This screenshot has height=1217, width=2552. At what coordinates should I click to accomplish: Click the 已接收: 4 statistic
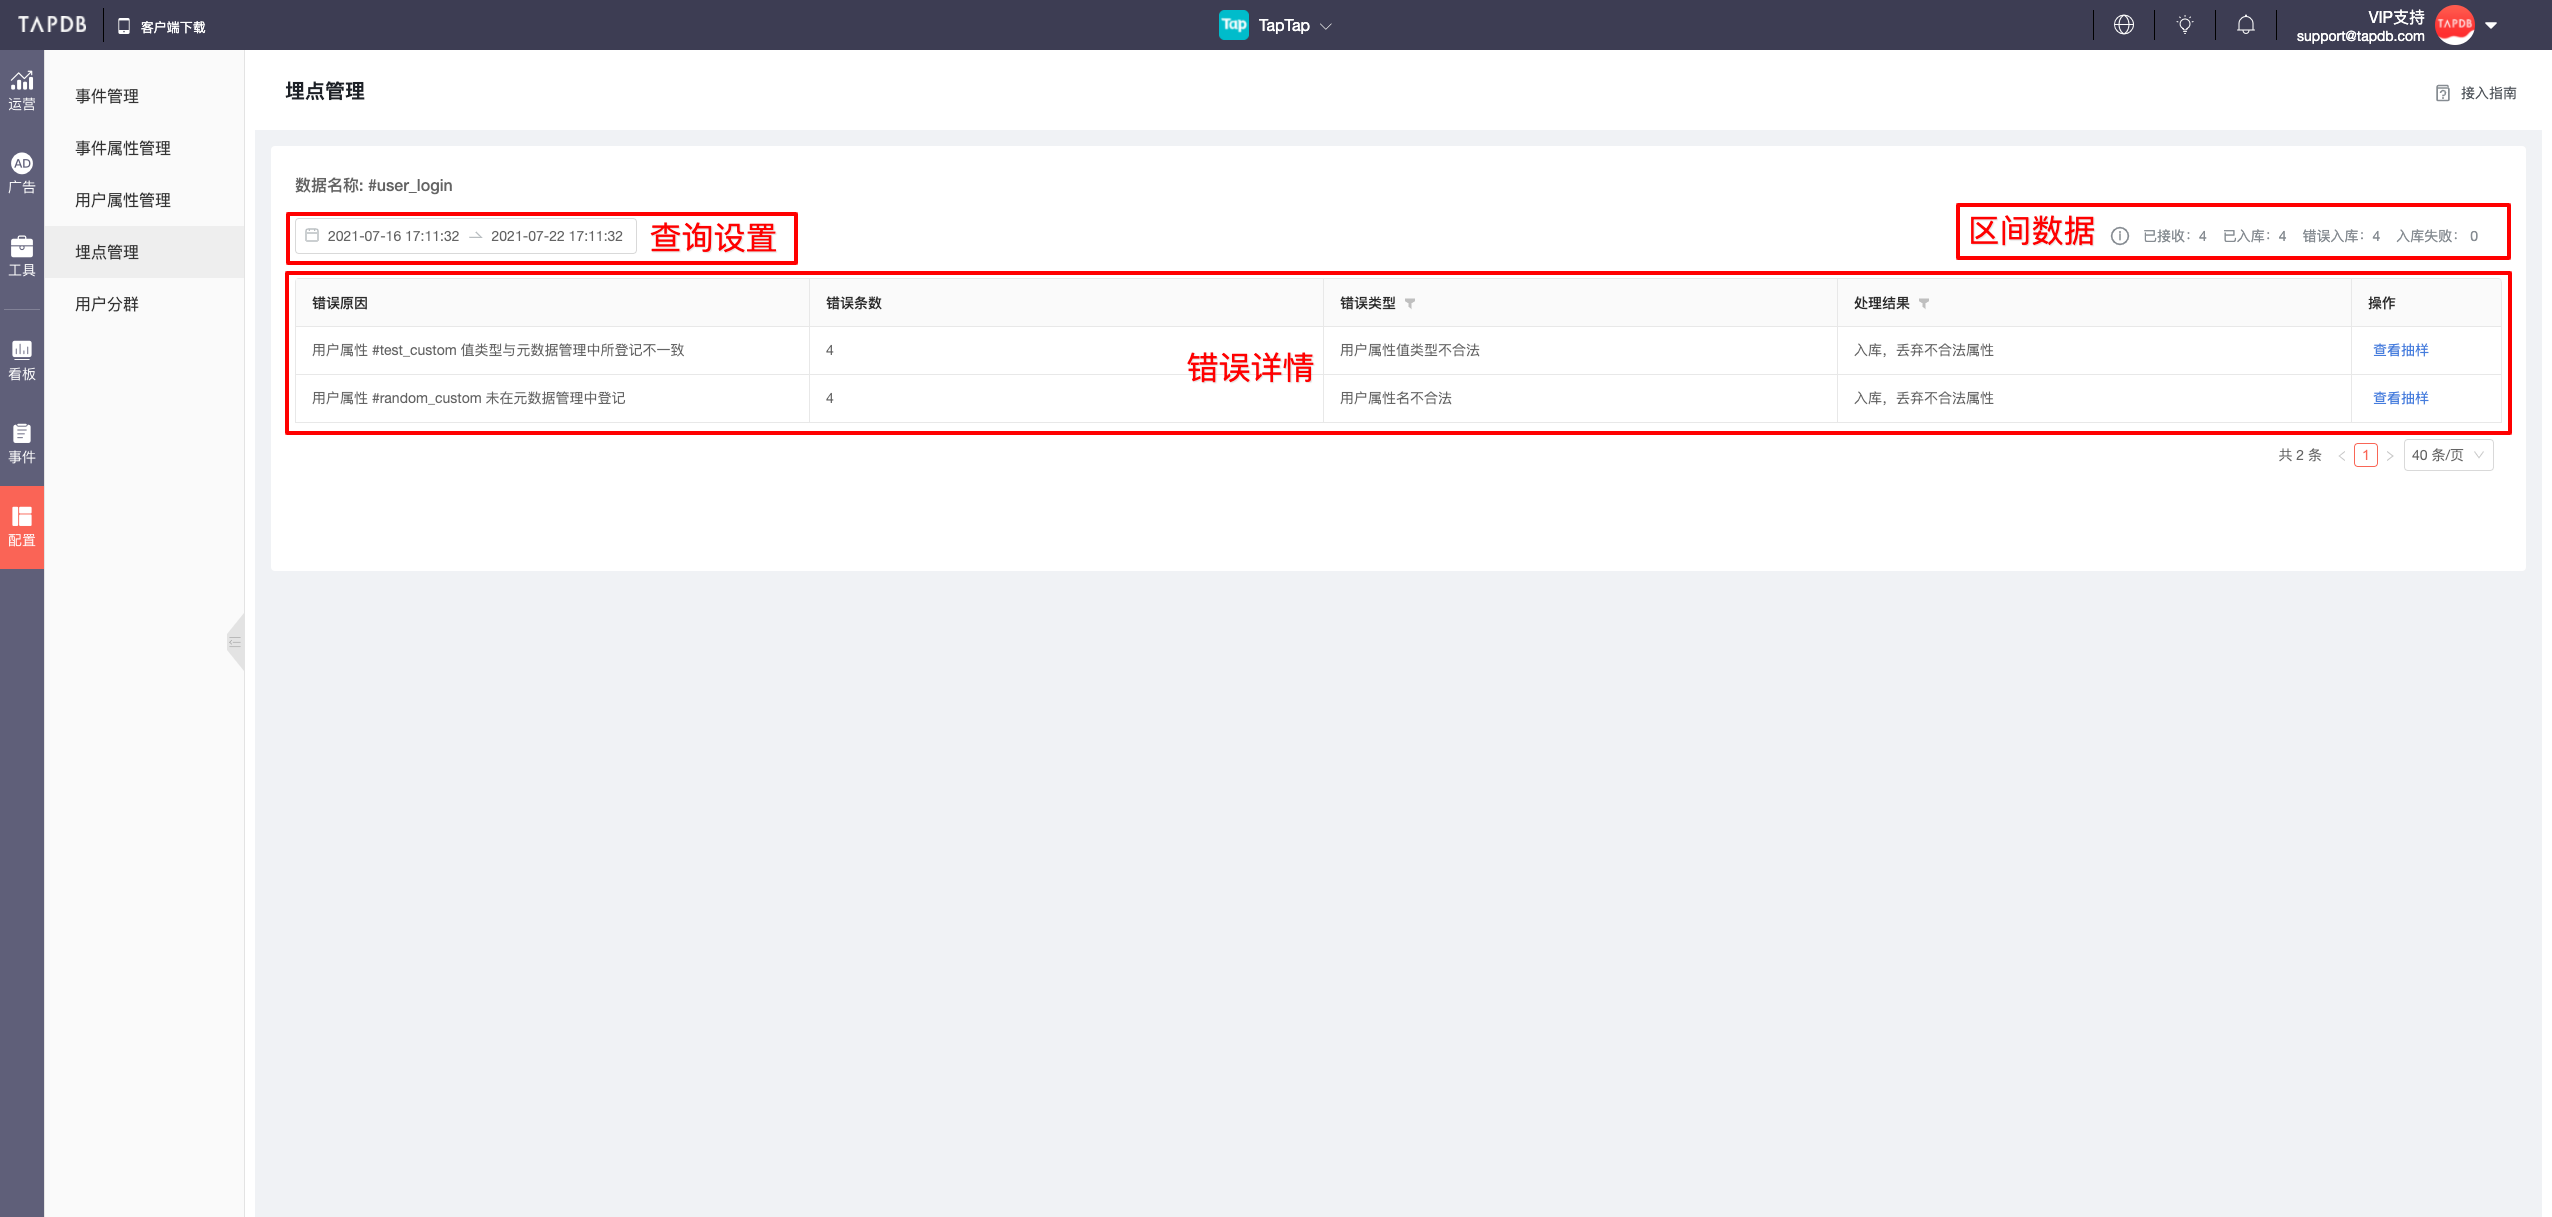[x=2174, y=236]
